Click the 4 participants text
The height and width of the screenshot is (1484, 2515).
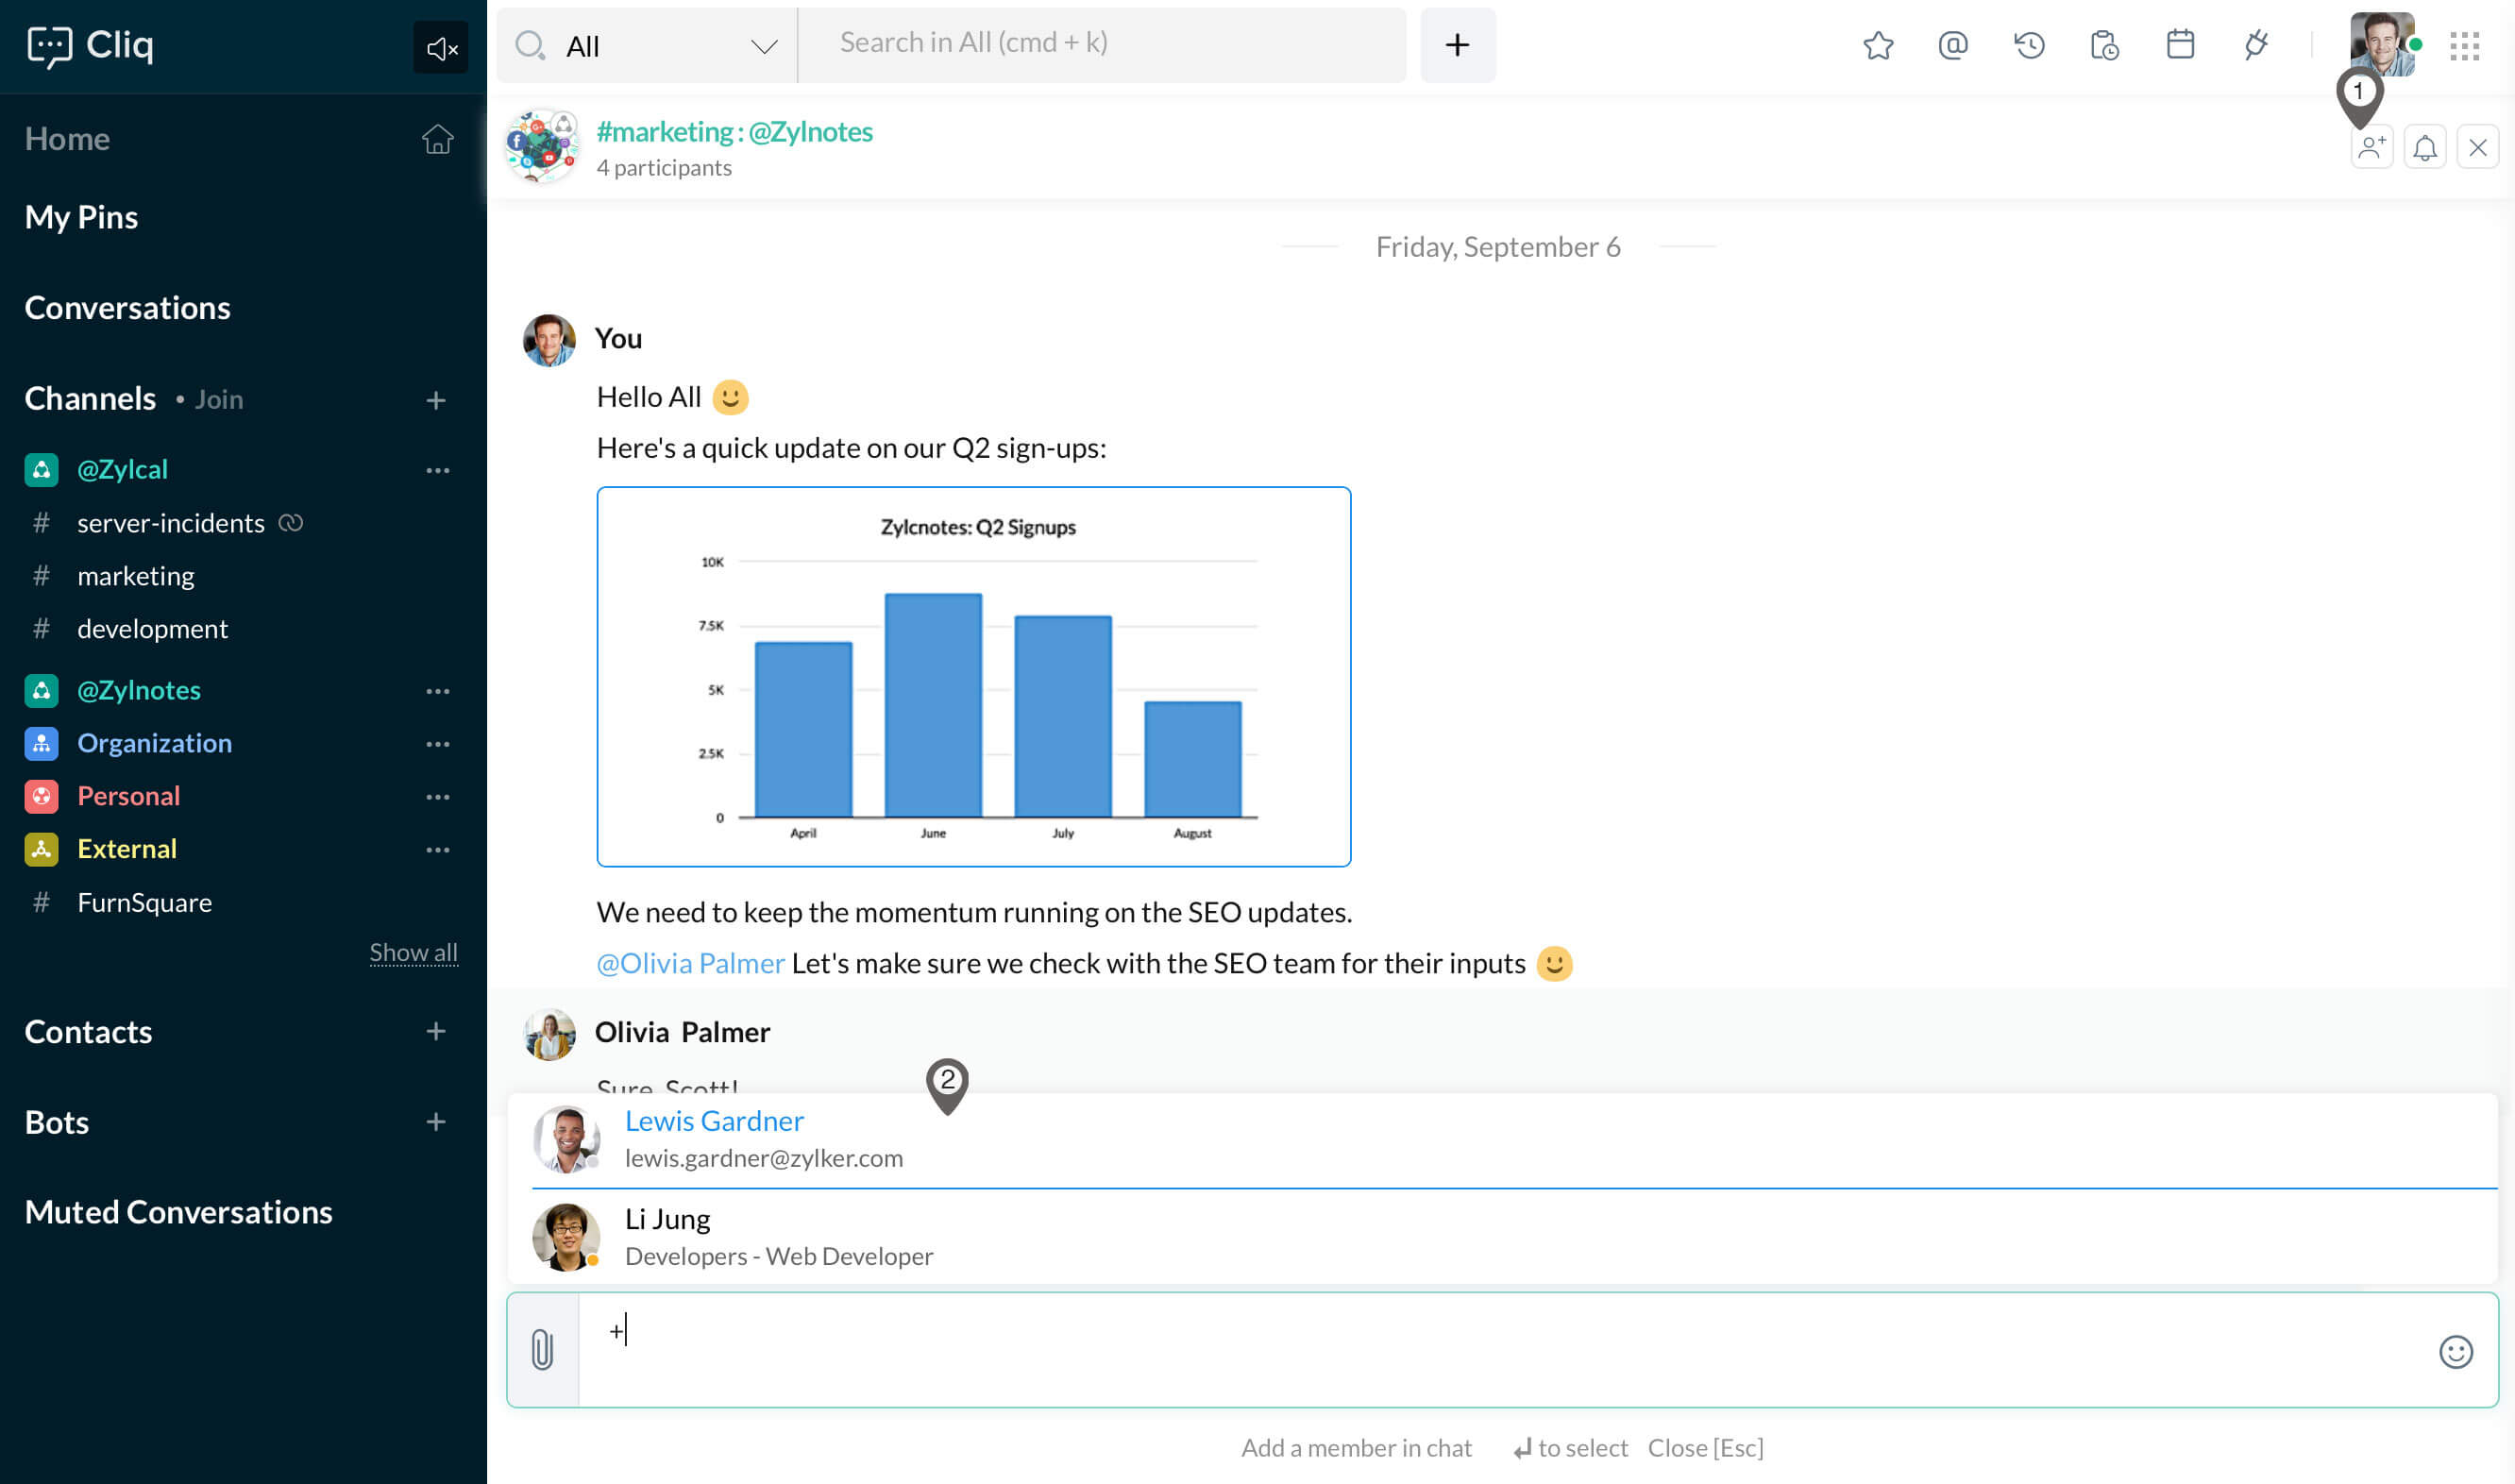[x=664, y=167]
